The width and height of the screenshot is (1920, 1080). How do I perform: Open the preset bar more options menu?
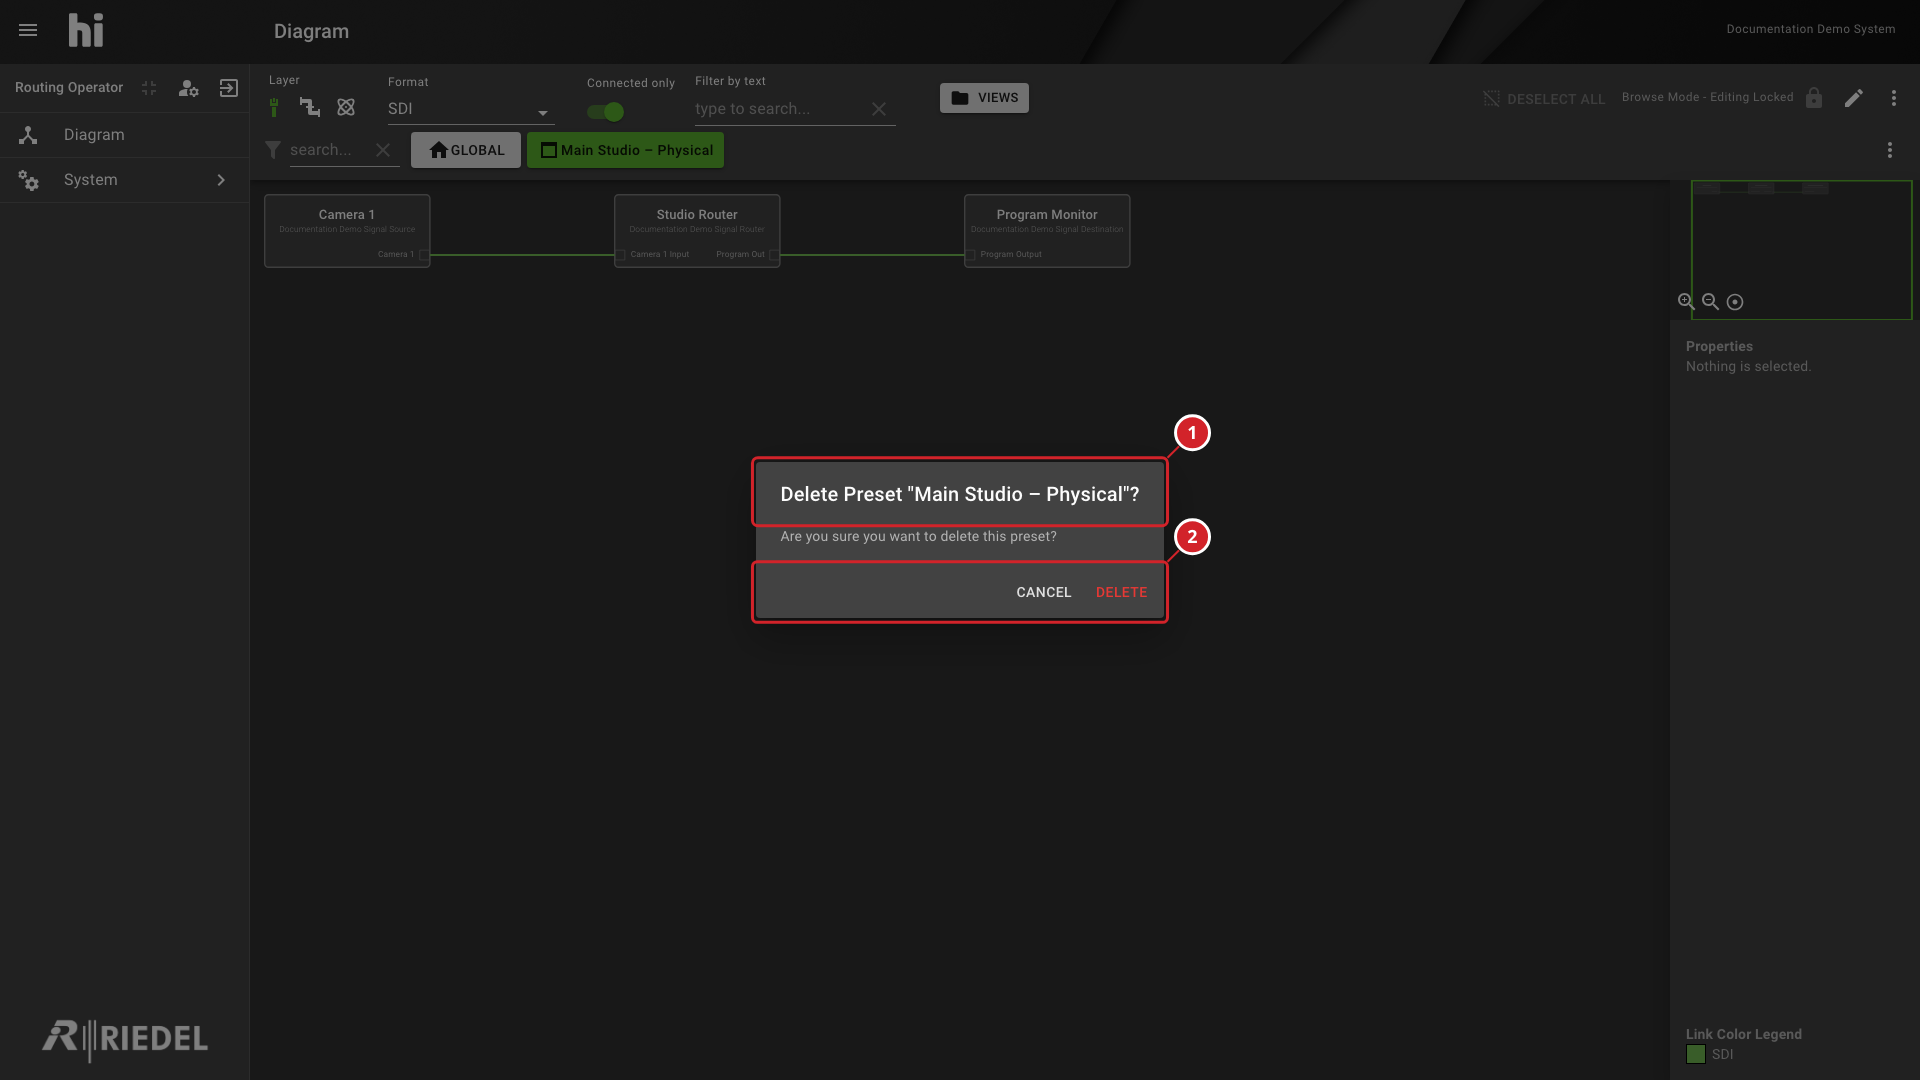coord(1890,150)
